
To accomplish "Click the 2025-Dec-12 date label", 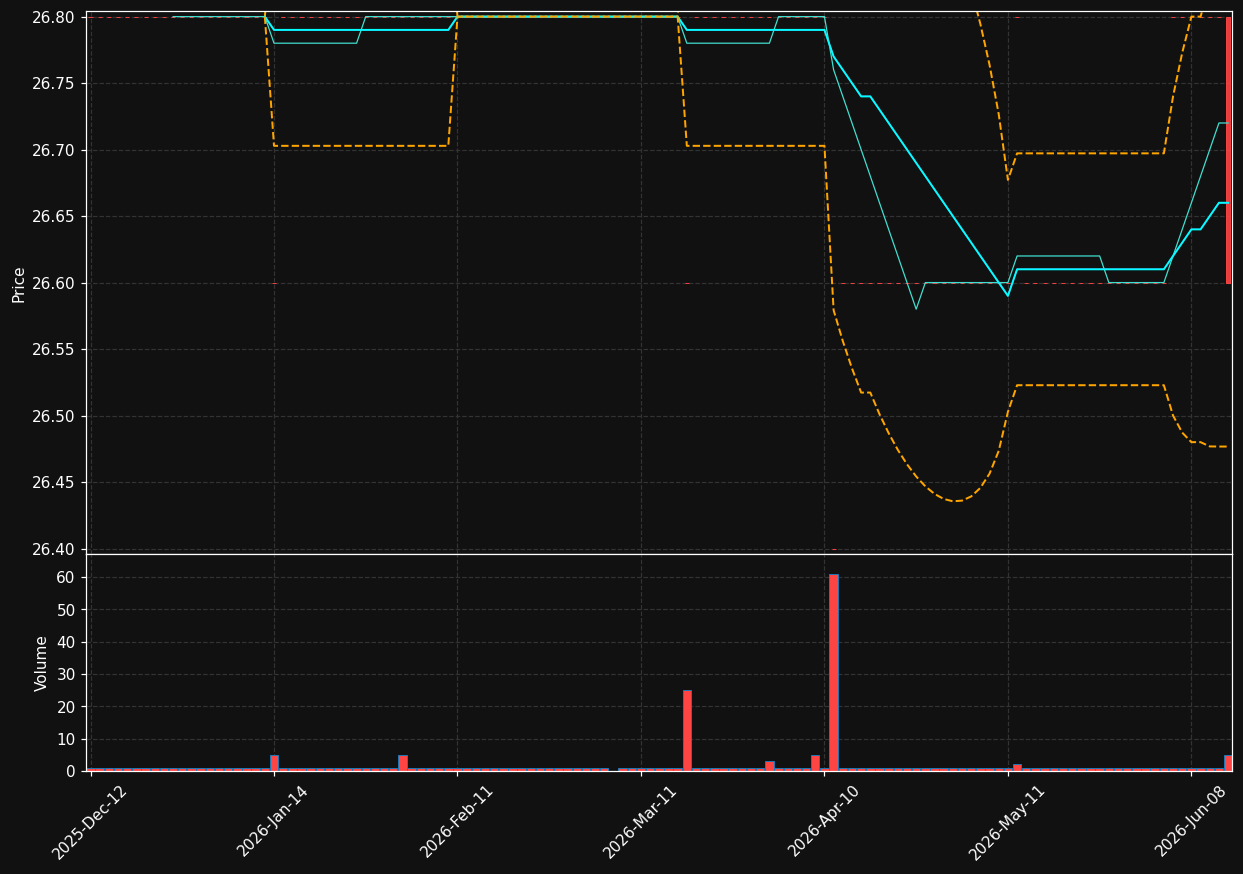I will coord(90,821).
